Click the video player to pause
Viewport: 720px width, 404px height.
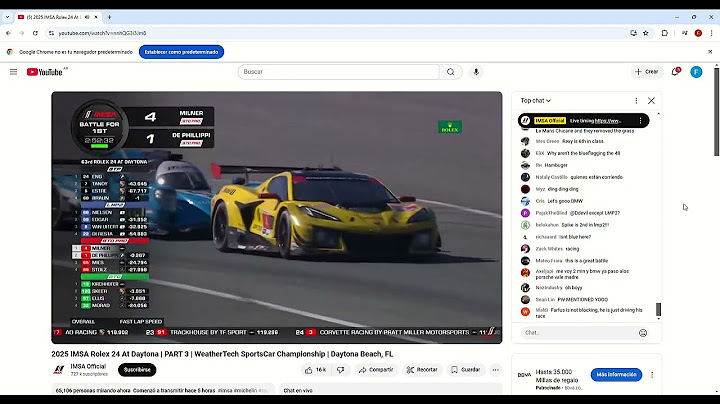click(276, 218)
